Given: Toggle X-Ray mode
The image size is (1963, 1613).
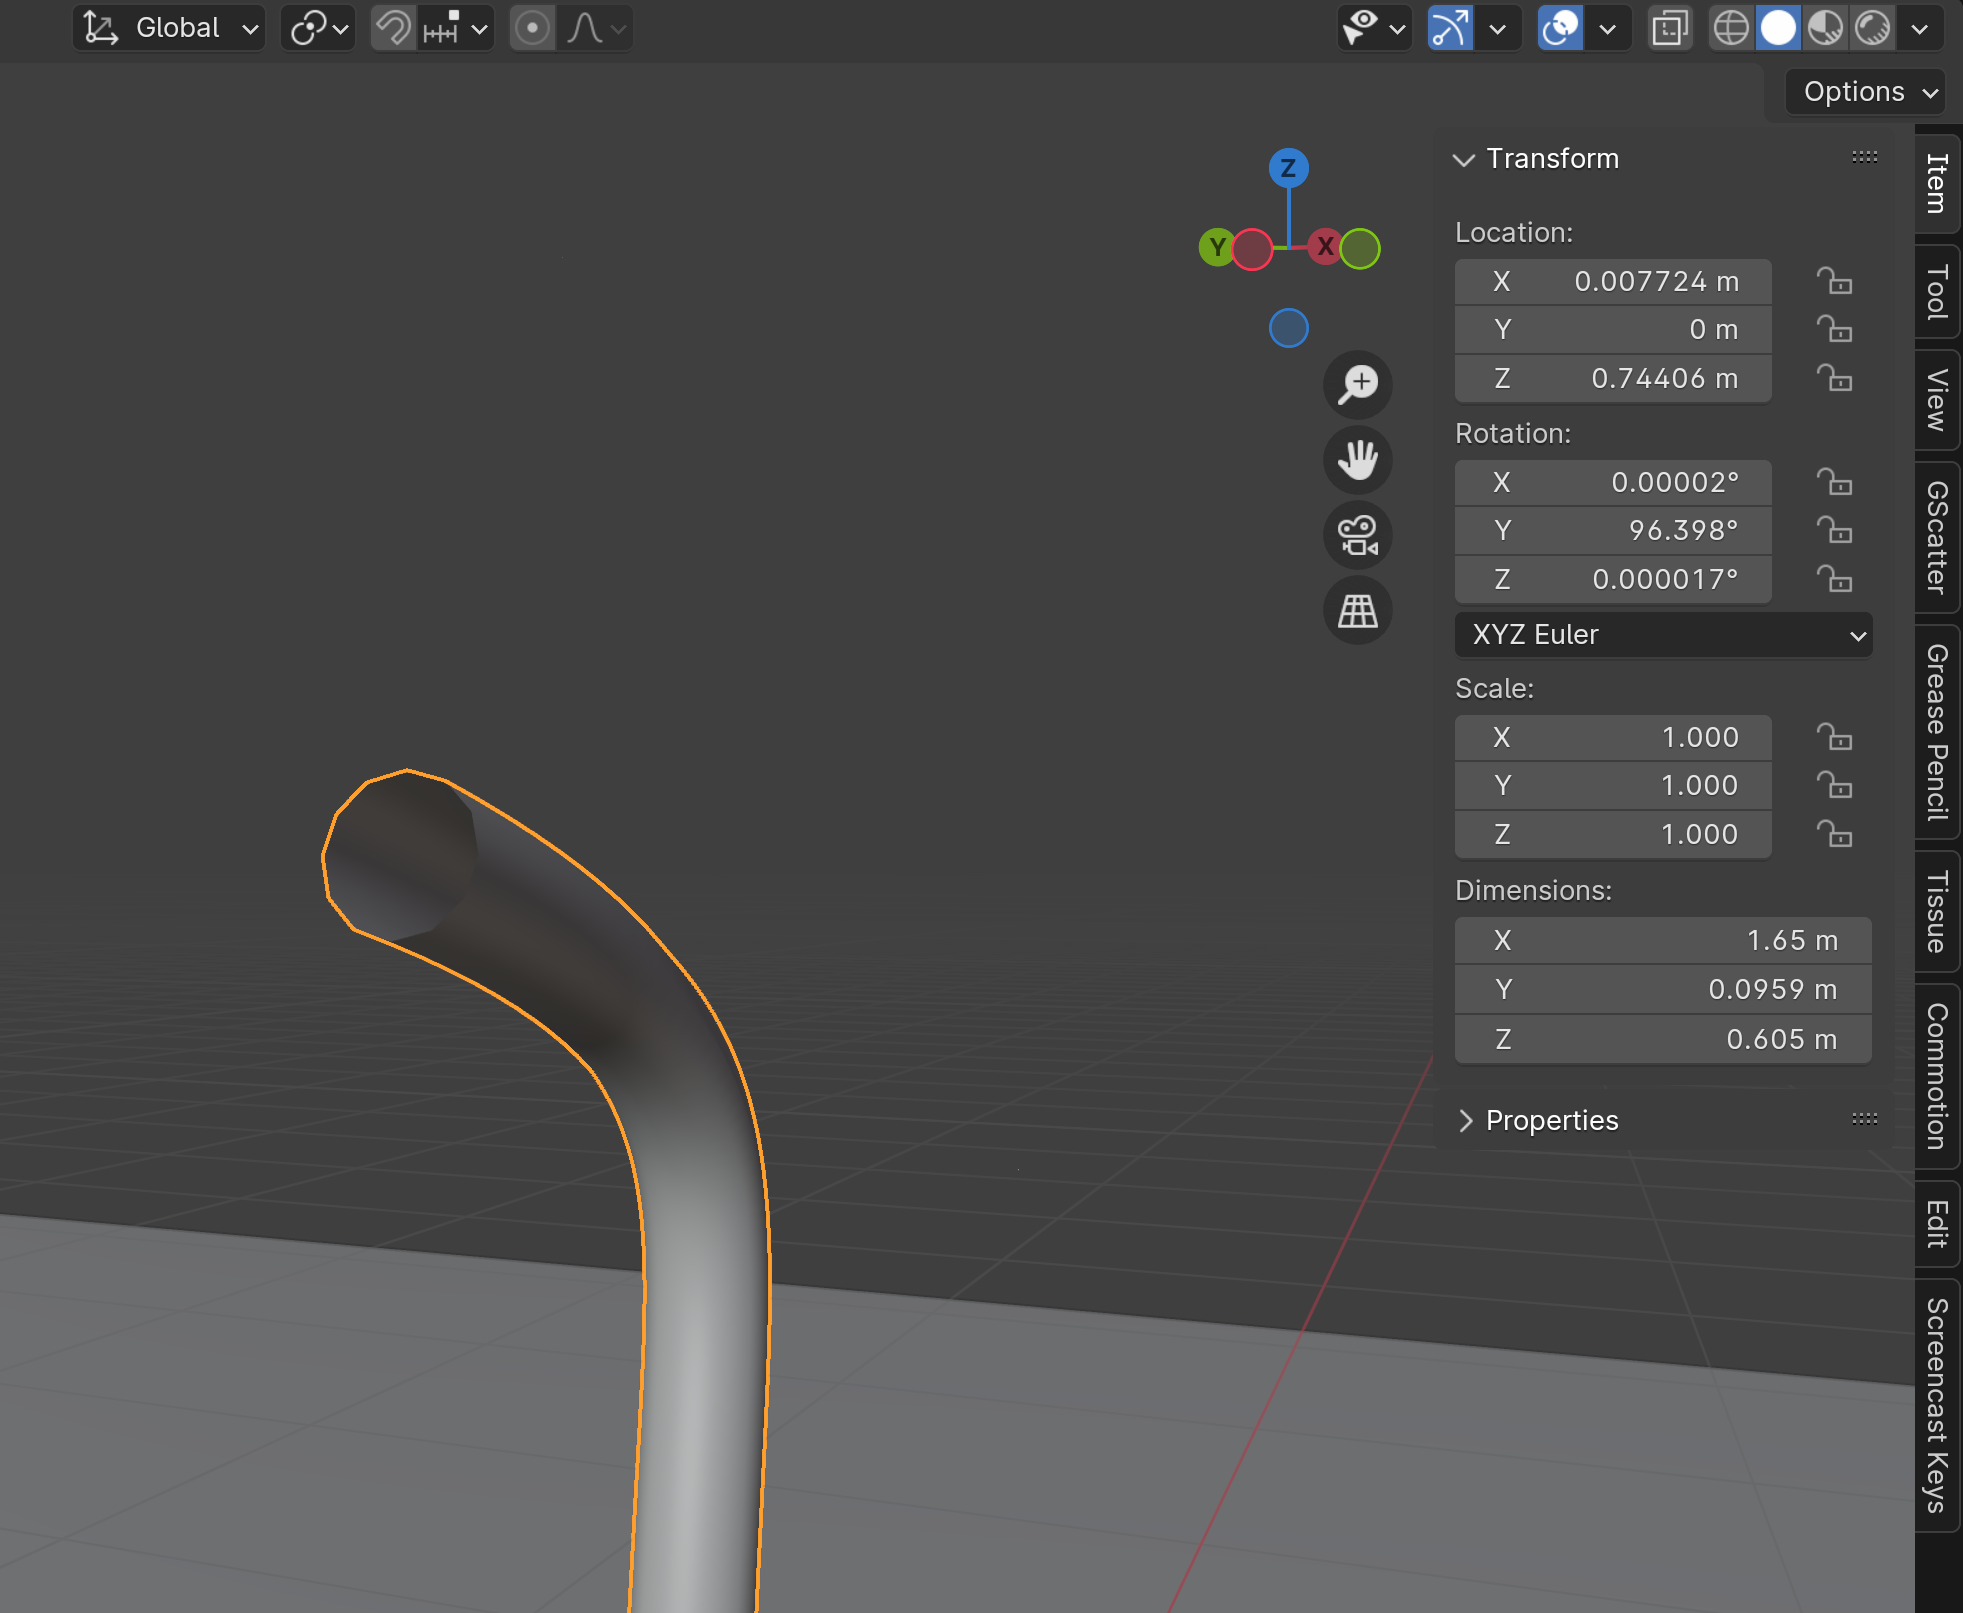Looking at the screenshot, I should 1670,28.
